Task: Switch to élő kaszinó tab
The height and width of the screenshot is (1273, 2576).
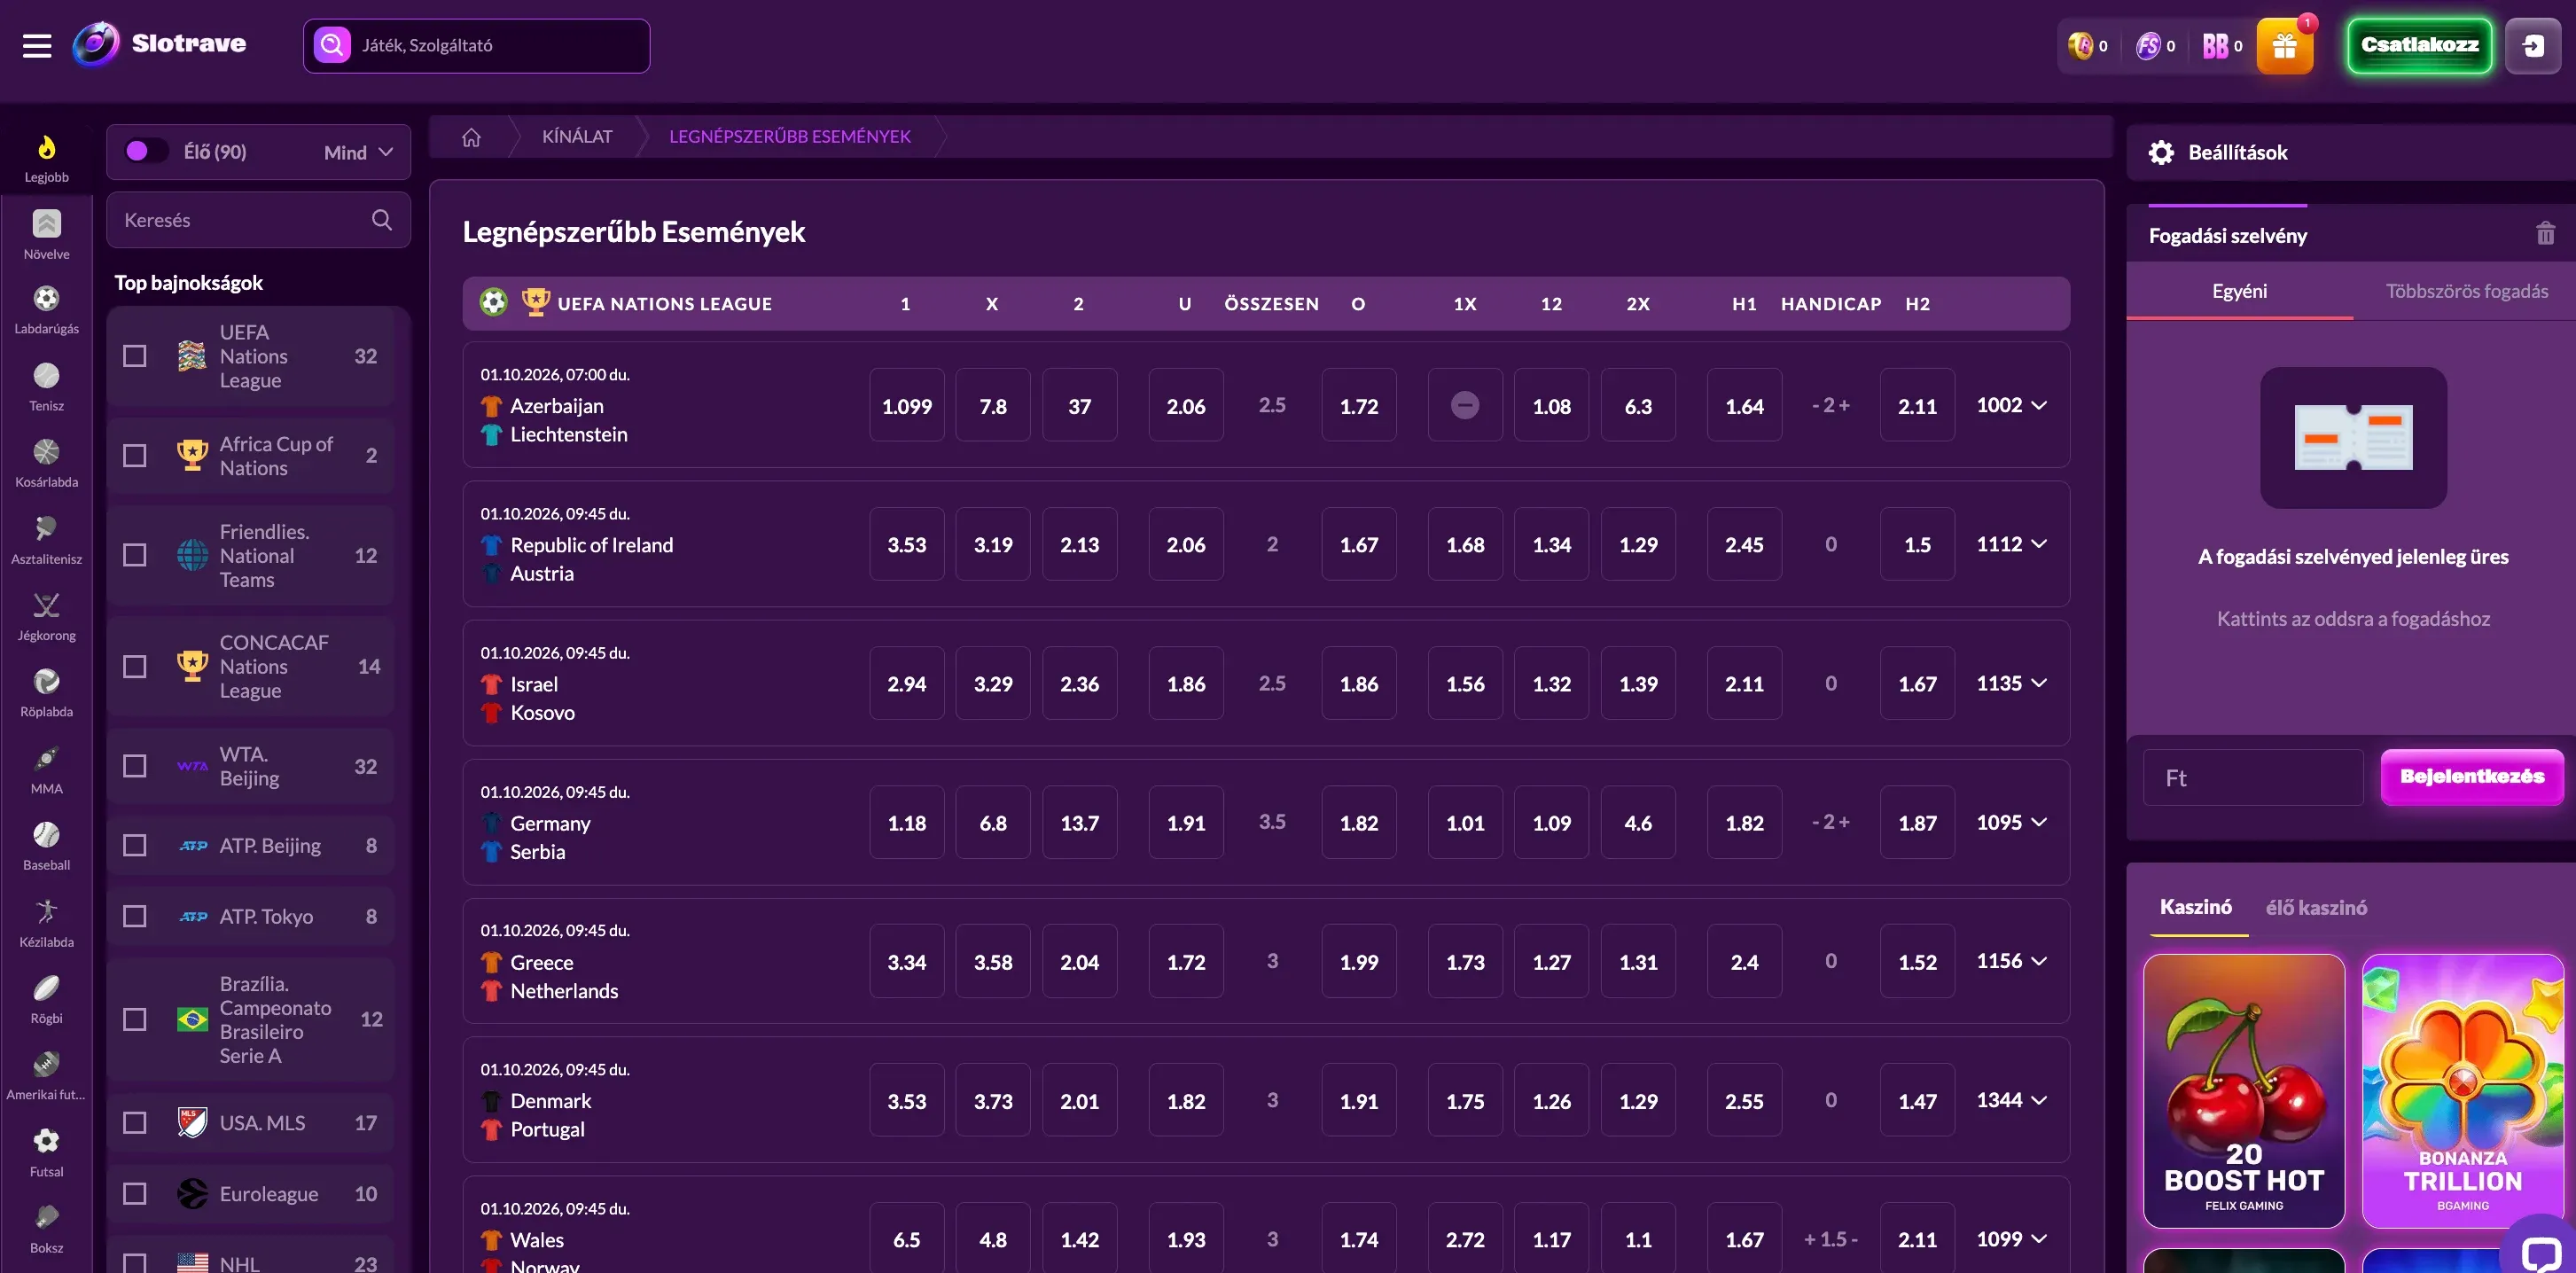Action: tap(2315, 907)
